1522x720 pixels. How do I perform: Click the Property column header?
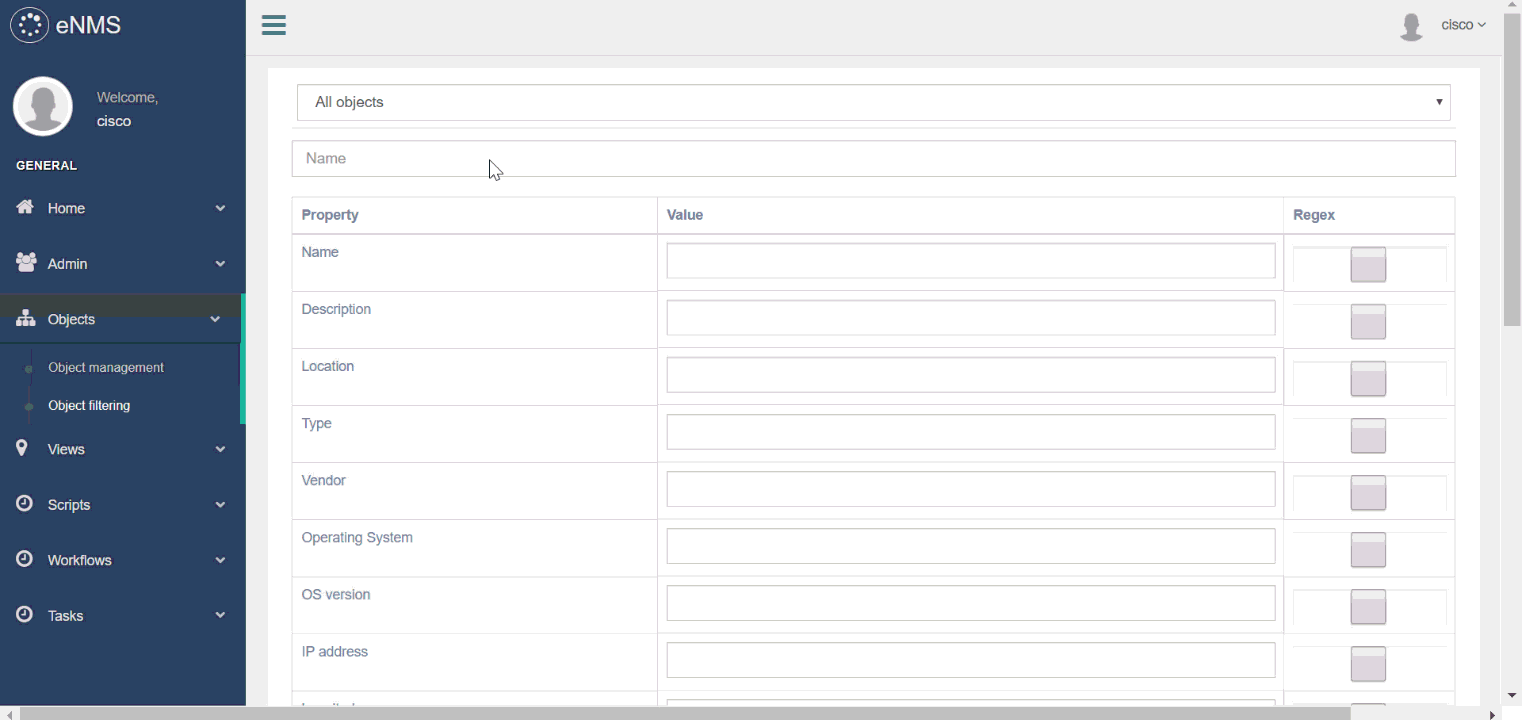pos(330,215)
